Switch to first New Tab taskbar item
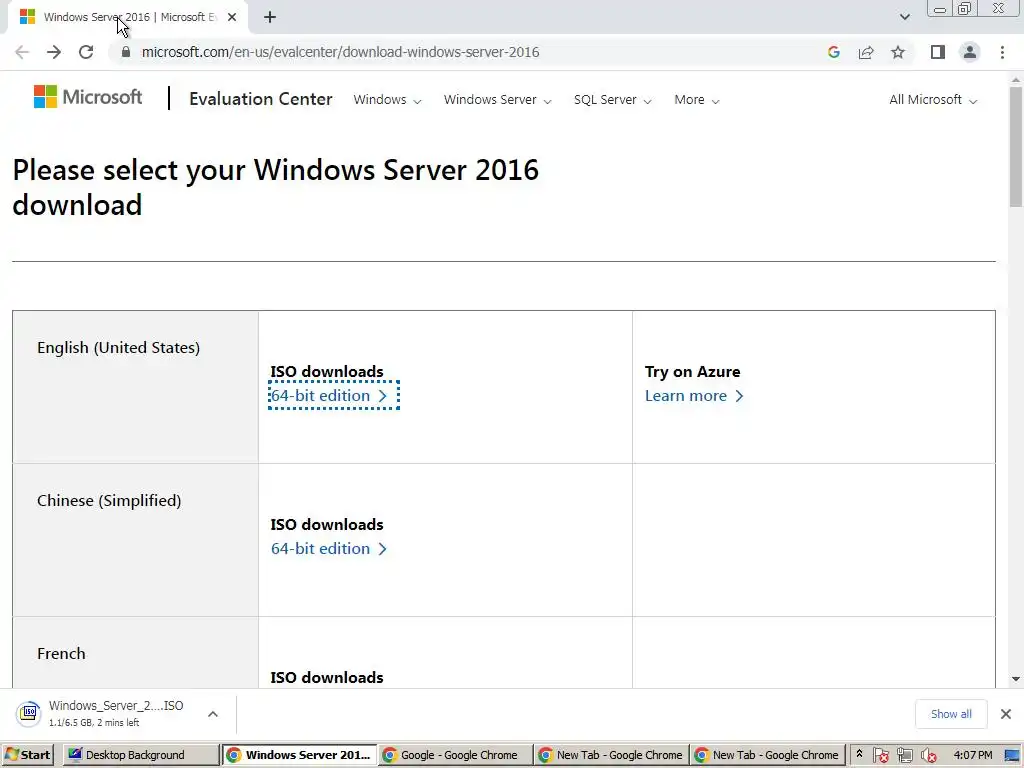This screenshot has height=768, width=1024. pos(611,755)
